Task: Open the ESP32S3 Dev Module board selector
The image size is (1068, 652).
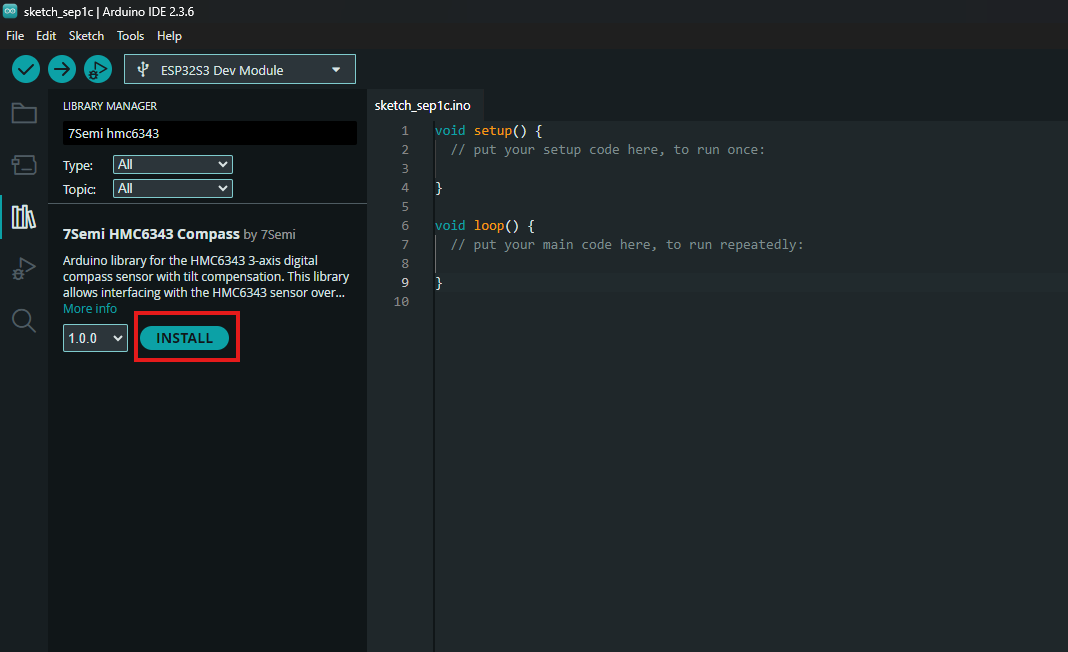Action: click(x=240, y=69)
